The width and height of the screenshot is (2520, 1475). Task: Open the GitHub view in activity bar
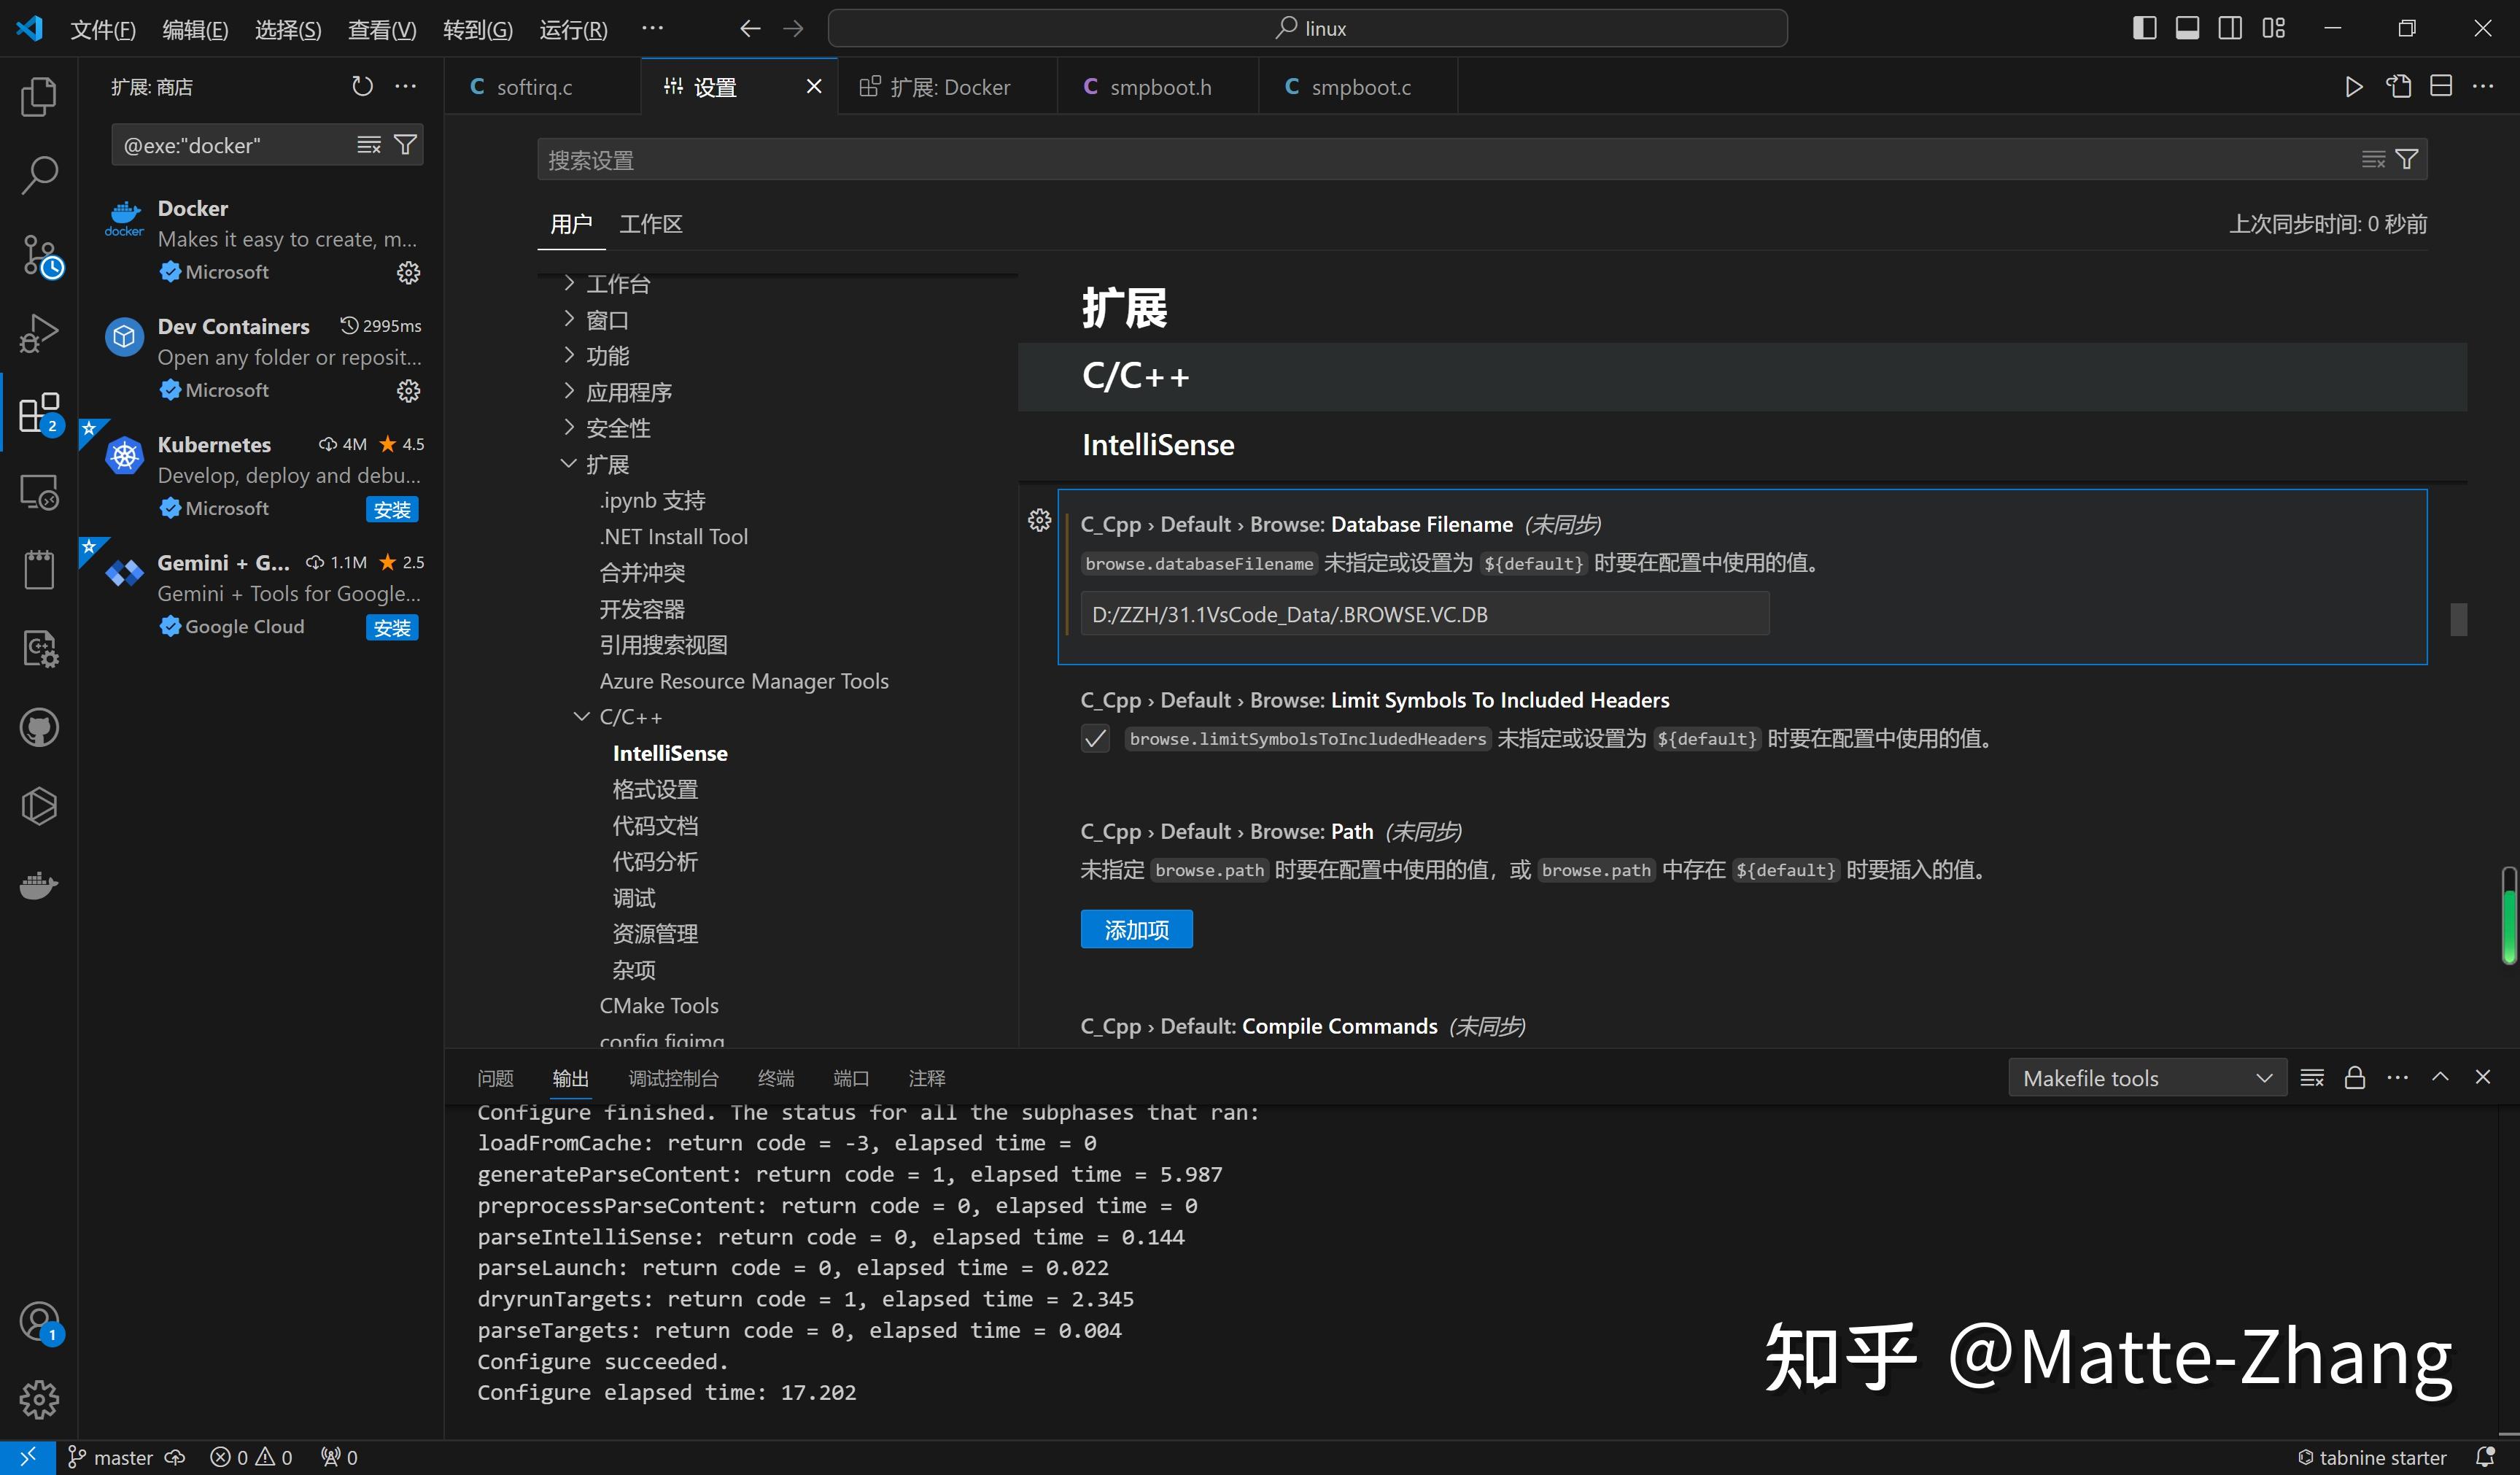[x=39, y=727]
